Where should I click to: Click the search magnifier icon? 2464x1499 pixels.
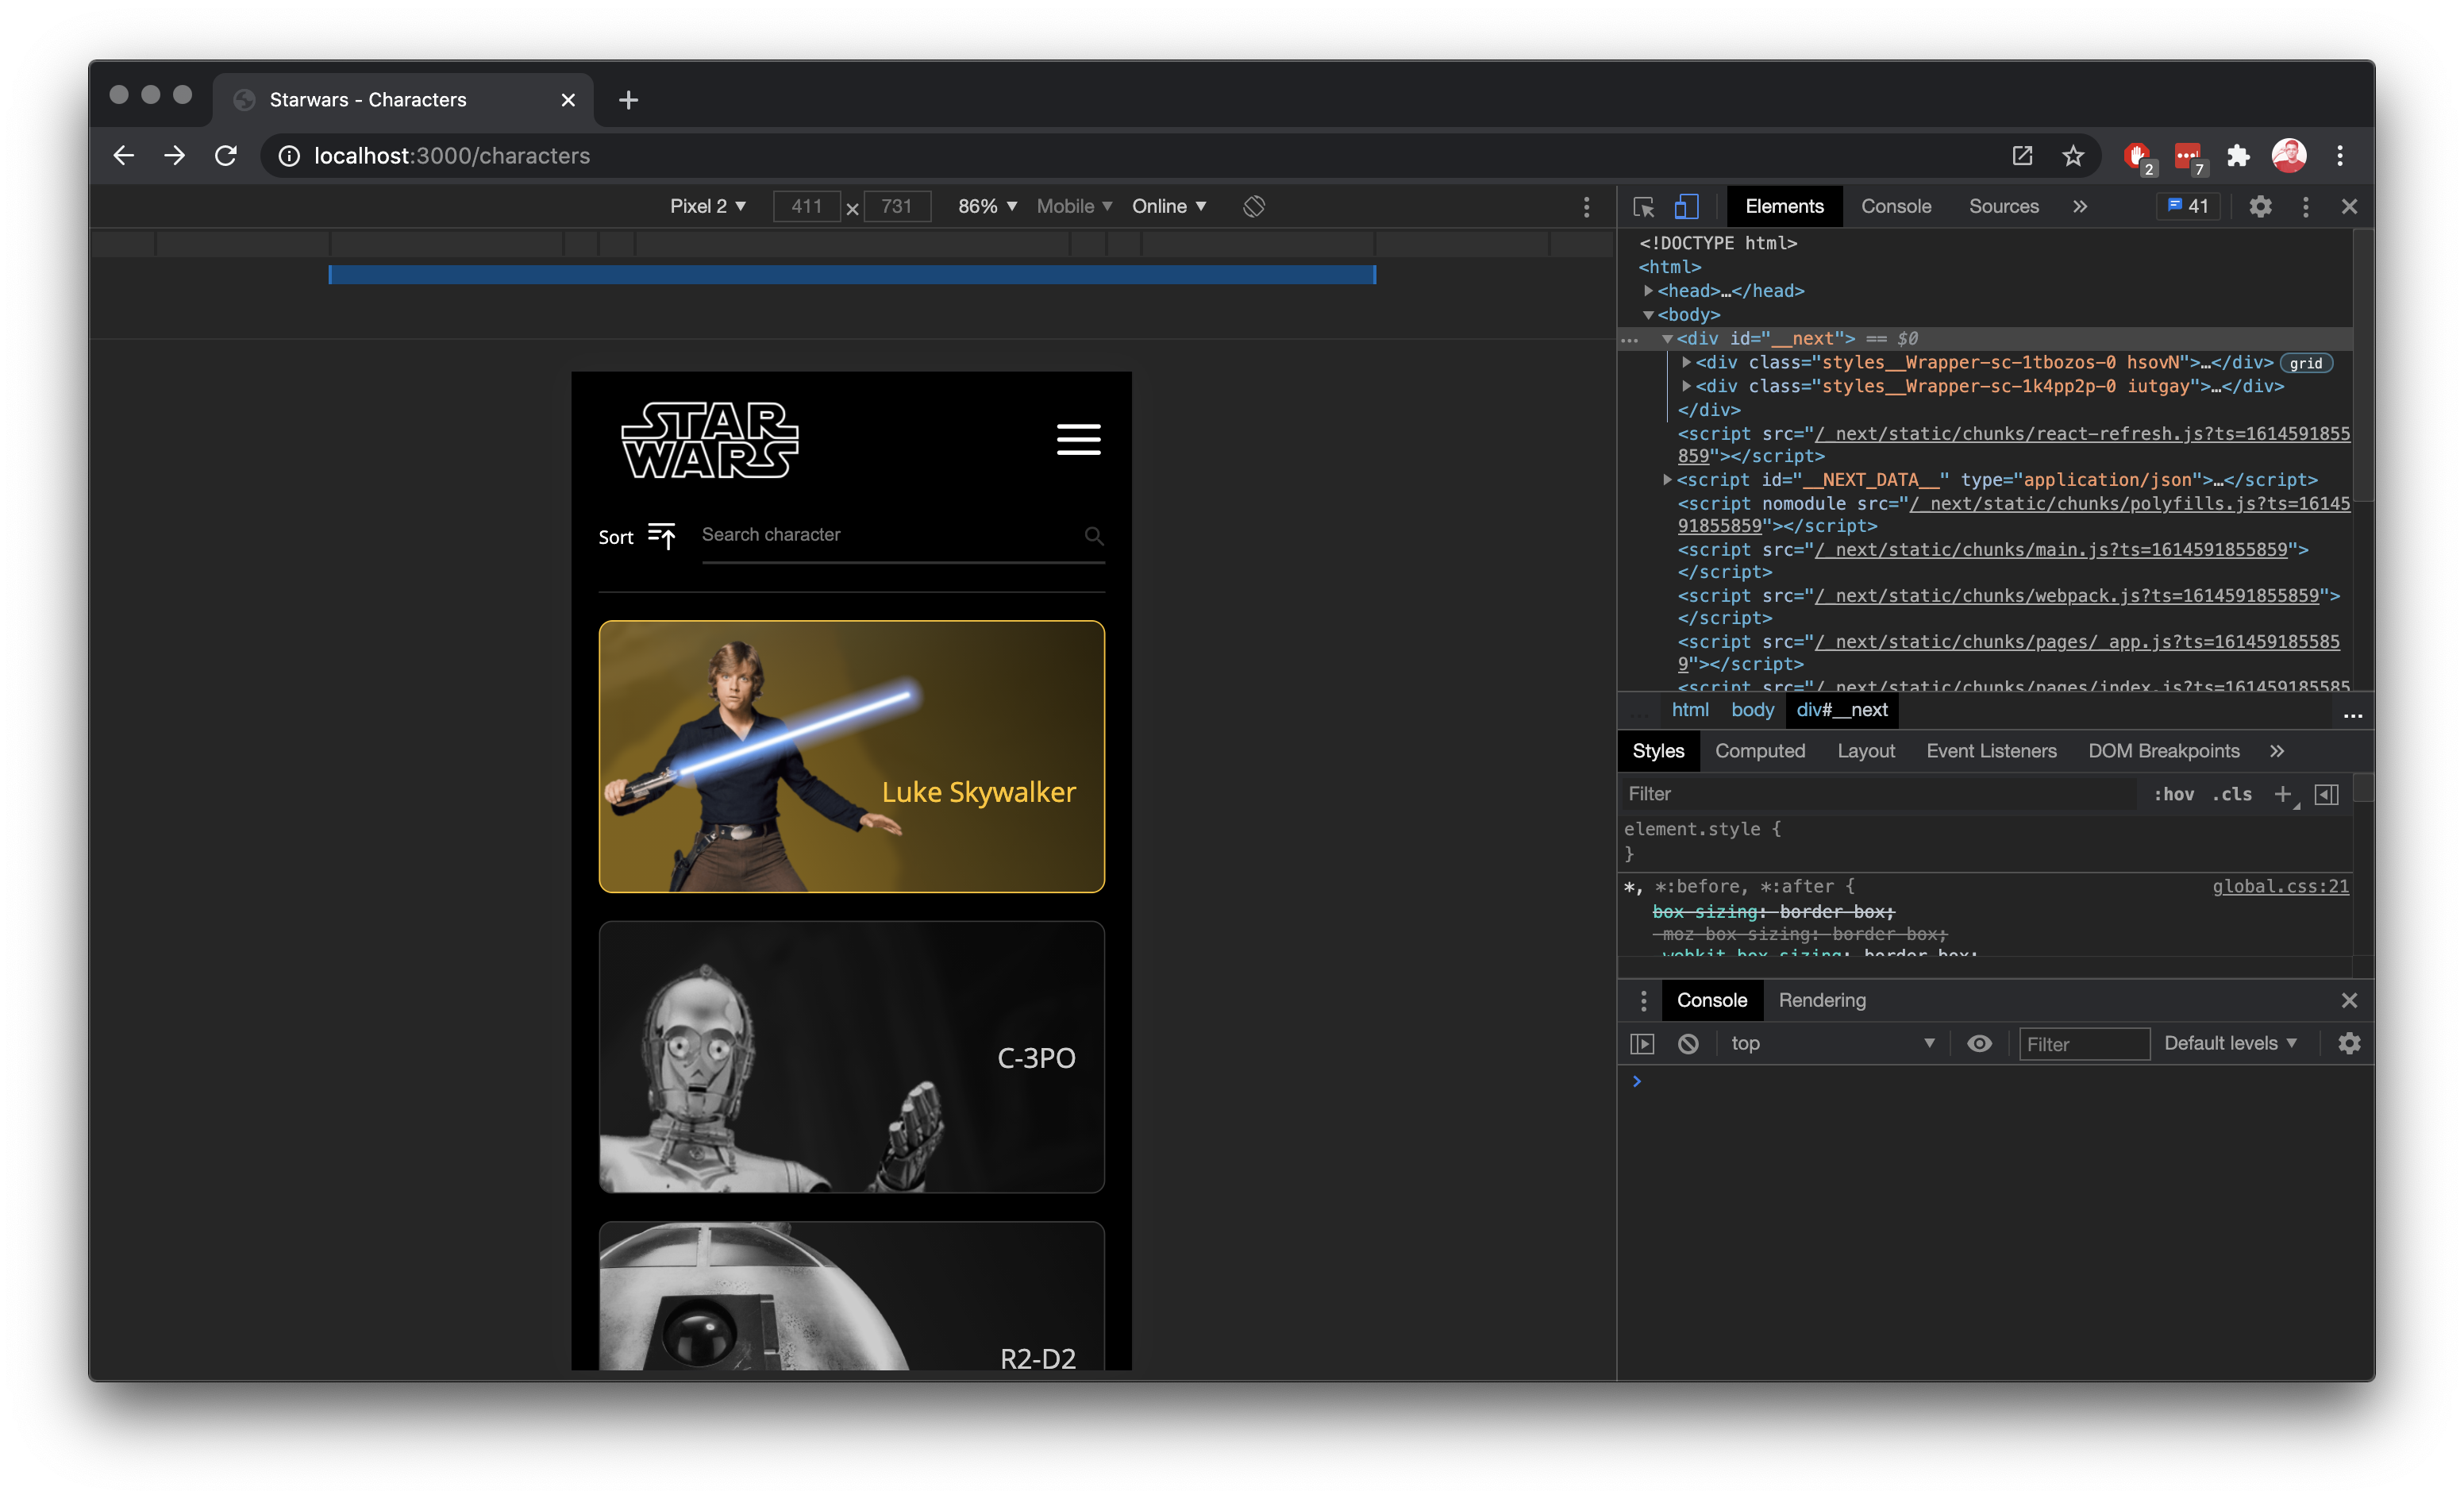coord(1094,536)
